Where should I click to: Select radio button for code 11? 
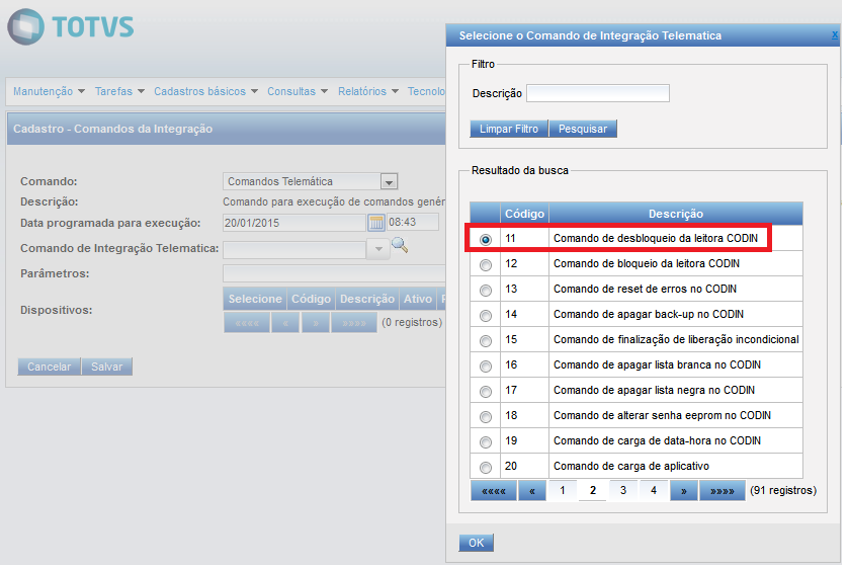pyautogui.click(x=485, y=239)
